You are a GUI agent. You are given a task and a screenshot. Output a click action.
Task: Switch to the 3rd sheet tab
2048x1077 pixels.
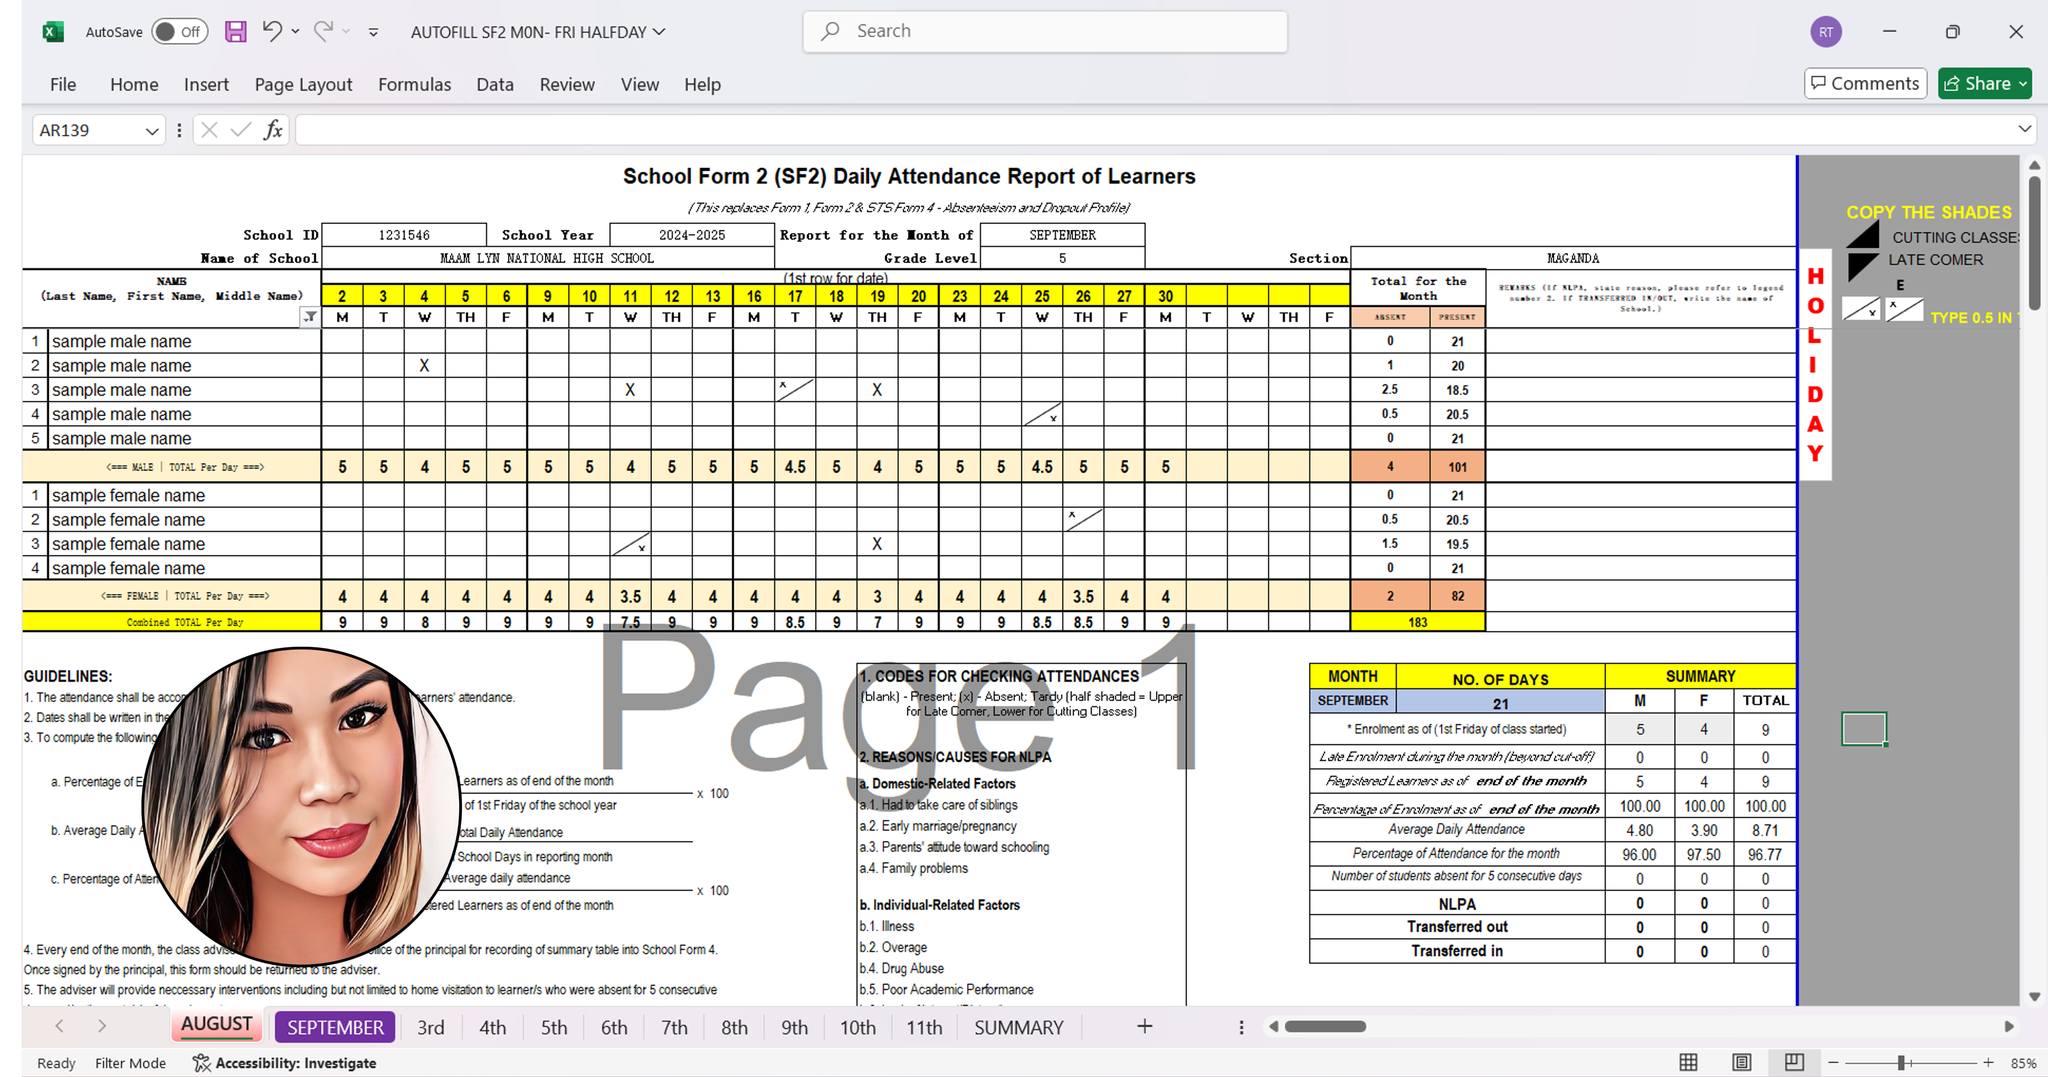pos(431,1027)
